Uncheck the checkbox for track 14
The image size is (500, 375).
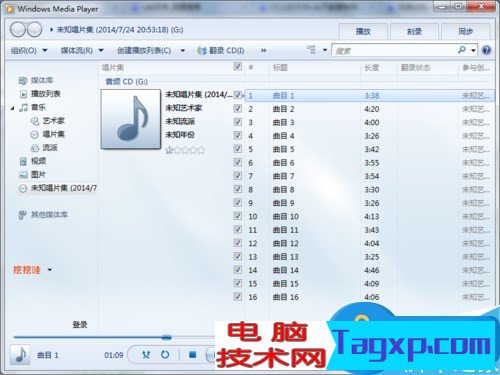tap(238, 269)
